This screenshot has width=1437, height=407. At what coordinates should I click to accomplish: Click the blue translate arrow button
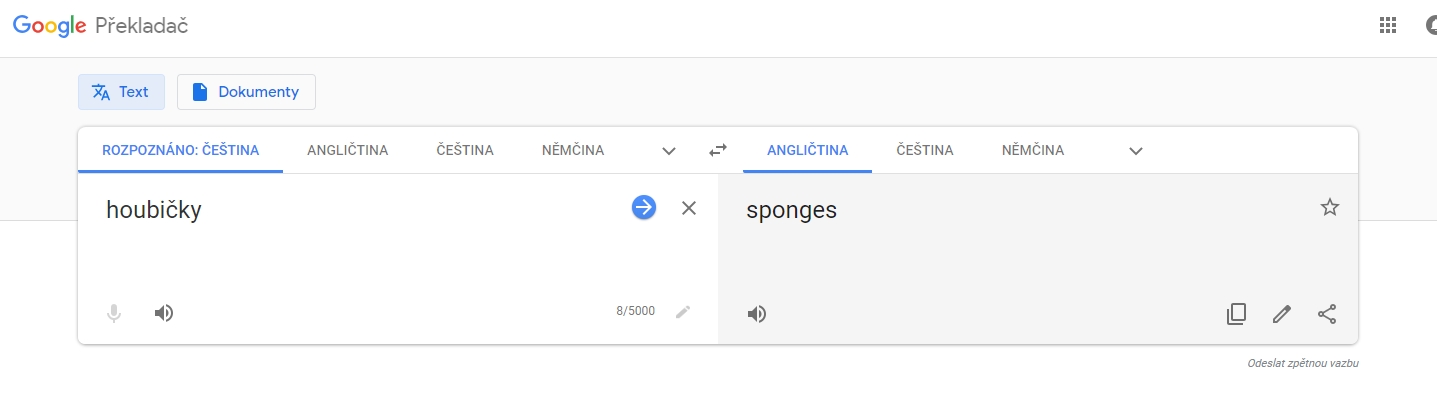(x=644, y=207)
